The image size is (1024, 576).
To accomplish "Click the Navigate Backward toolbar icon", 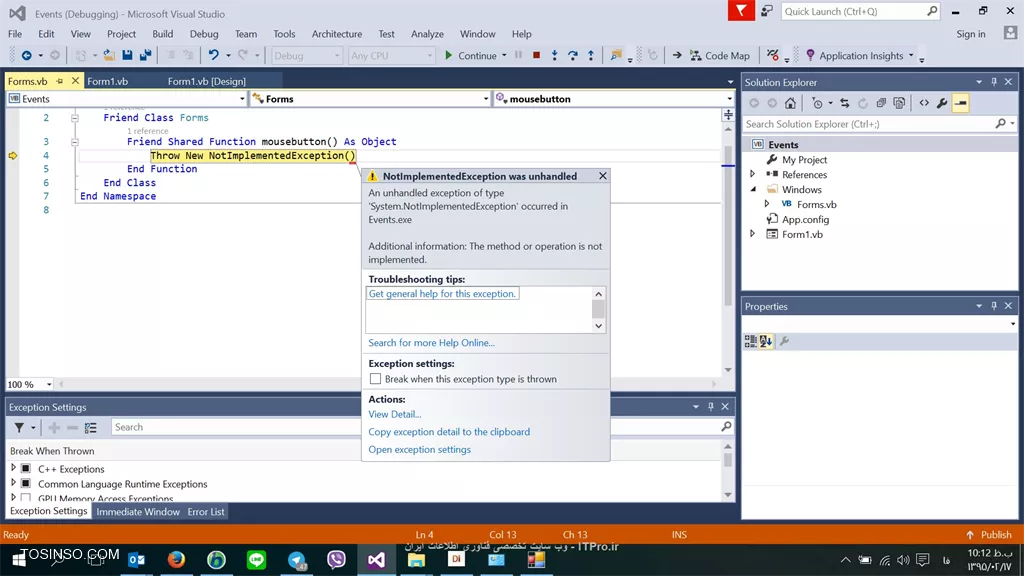I will [x=27, y=56].
